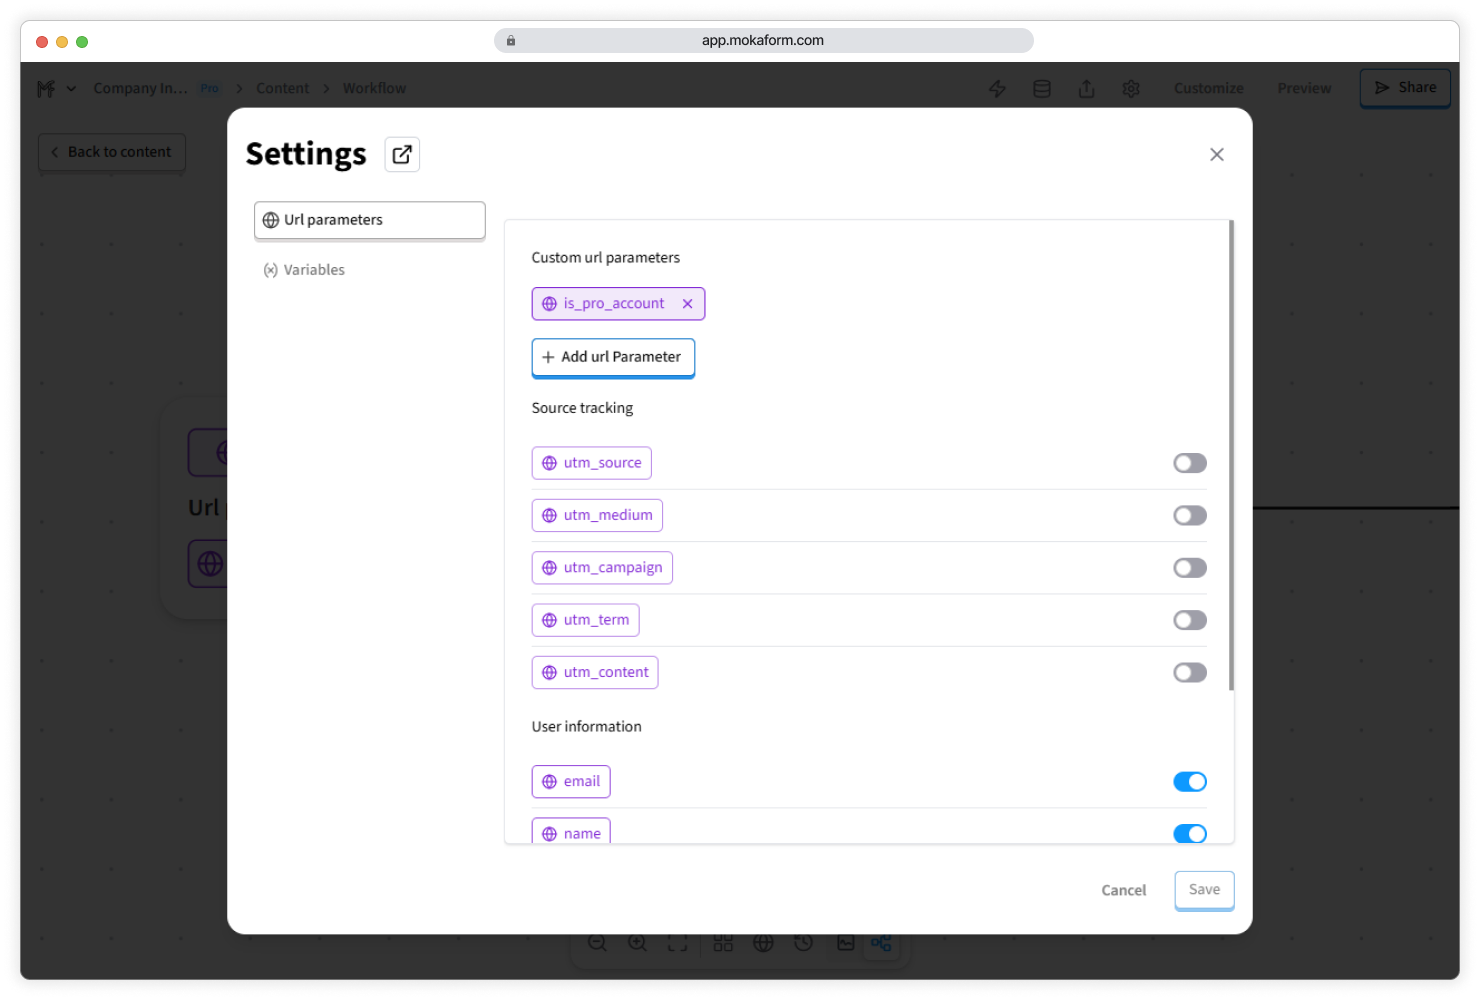Image resolution: width=1480 pixels, height=1000 pixels.
Task: Open Settings in a new window icon
Action: point(402,155)
